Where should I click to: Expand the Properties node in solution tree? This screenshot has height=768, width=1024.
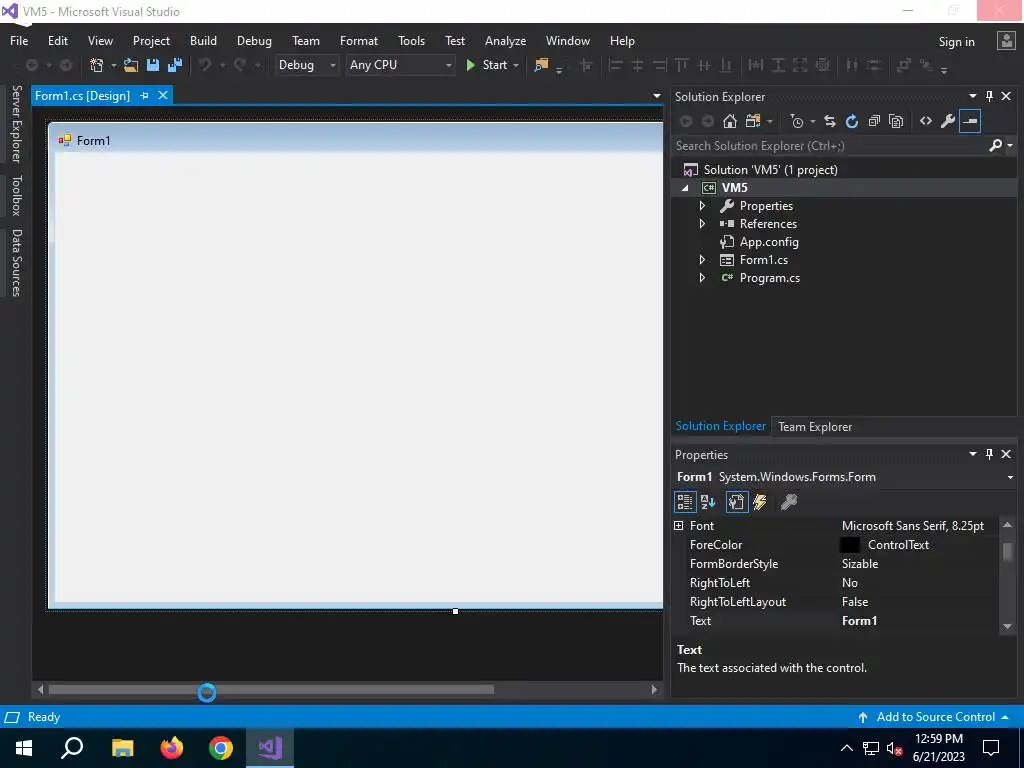click(702, 206)
